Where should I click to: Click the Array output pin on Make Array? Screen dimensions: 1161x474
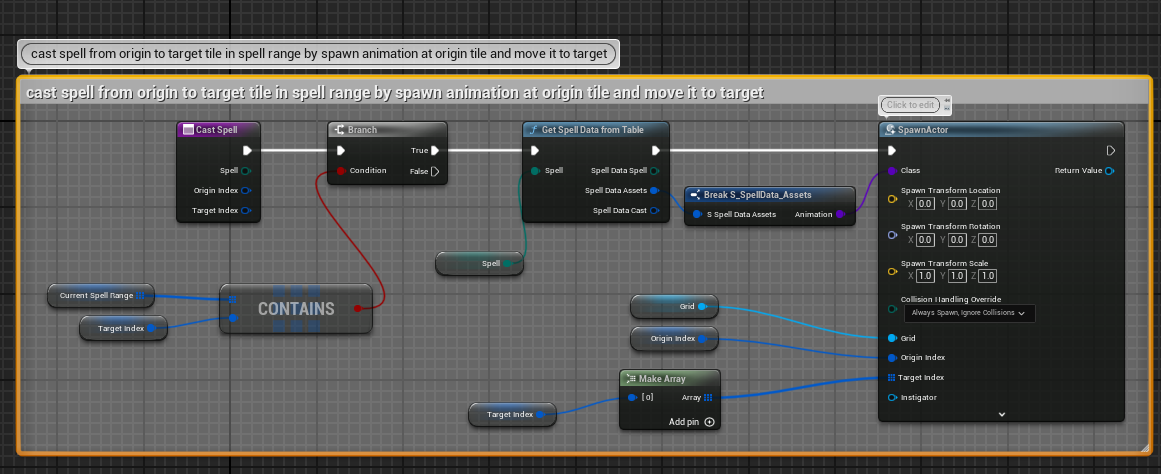(x=708, y=398)
